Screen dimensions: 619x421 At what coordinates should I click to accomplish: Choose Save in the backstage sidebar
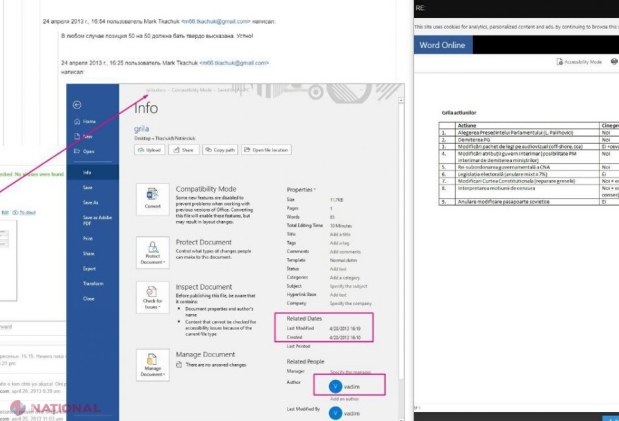pos(88,188)
